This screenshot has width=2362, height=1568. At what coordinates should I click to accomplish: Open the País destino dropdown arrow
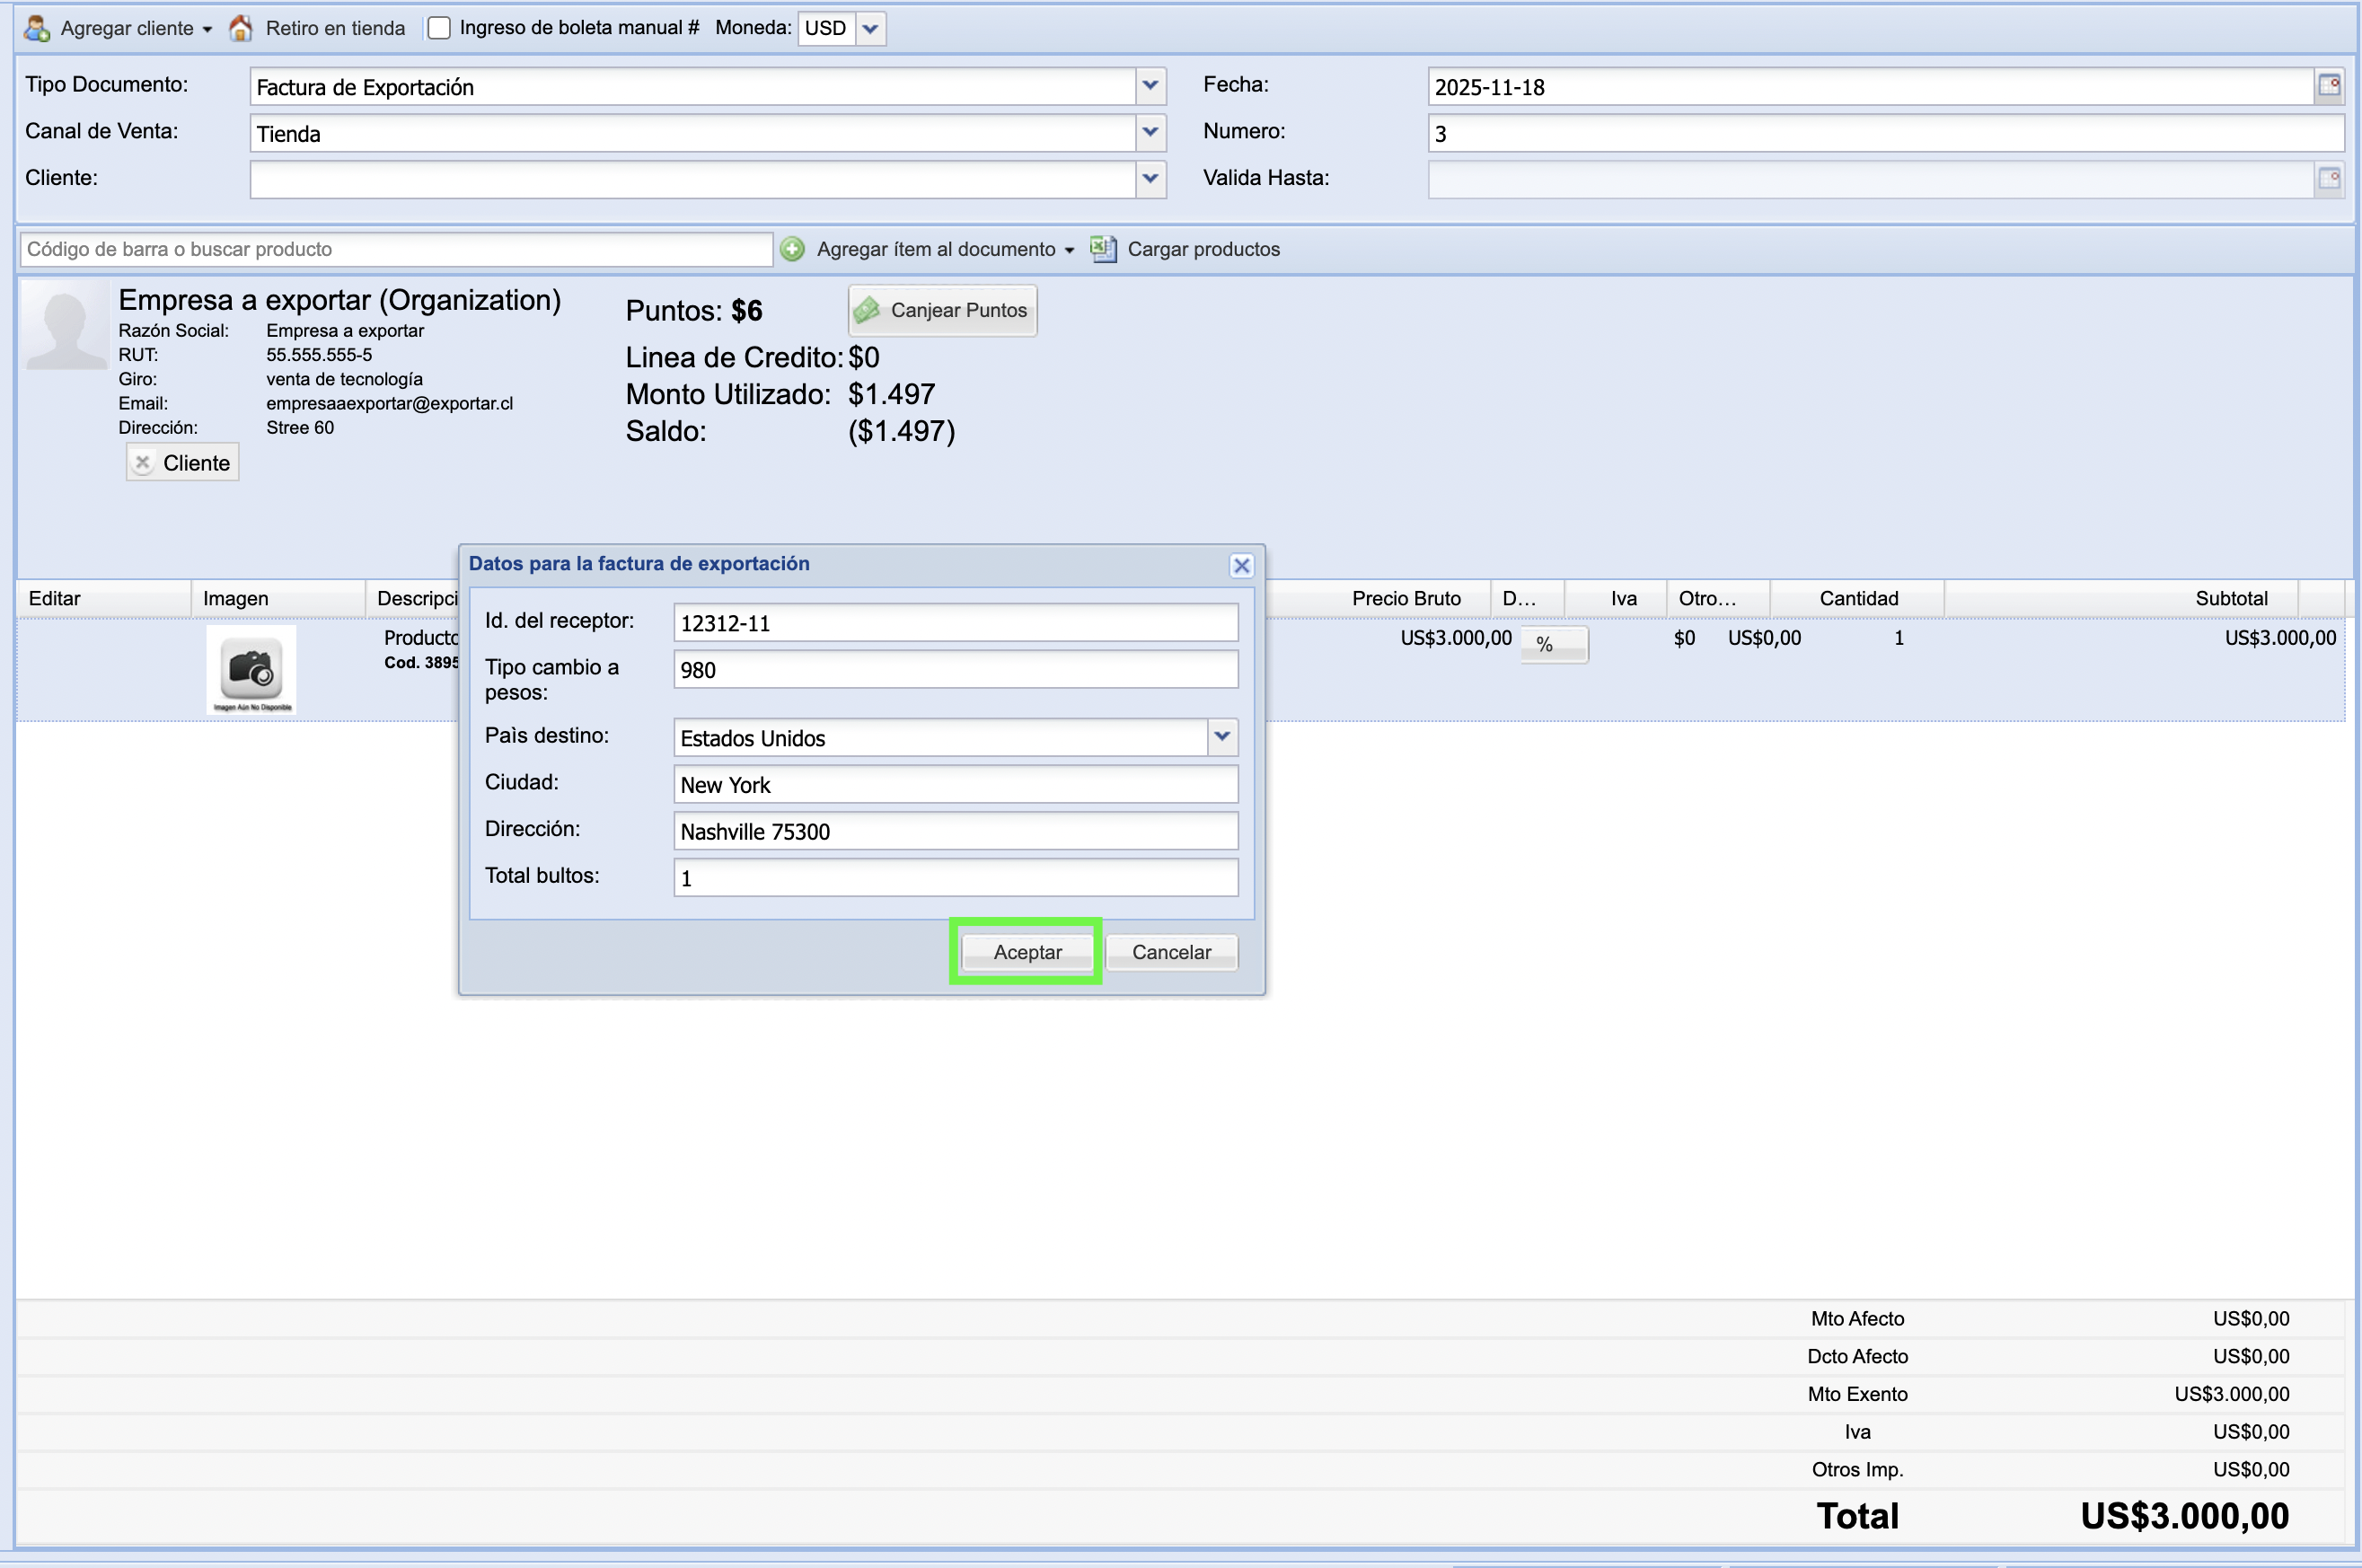1221,737
